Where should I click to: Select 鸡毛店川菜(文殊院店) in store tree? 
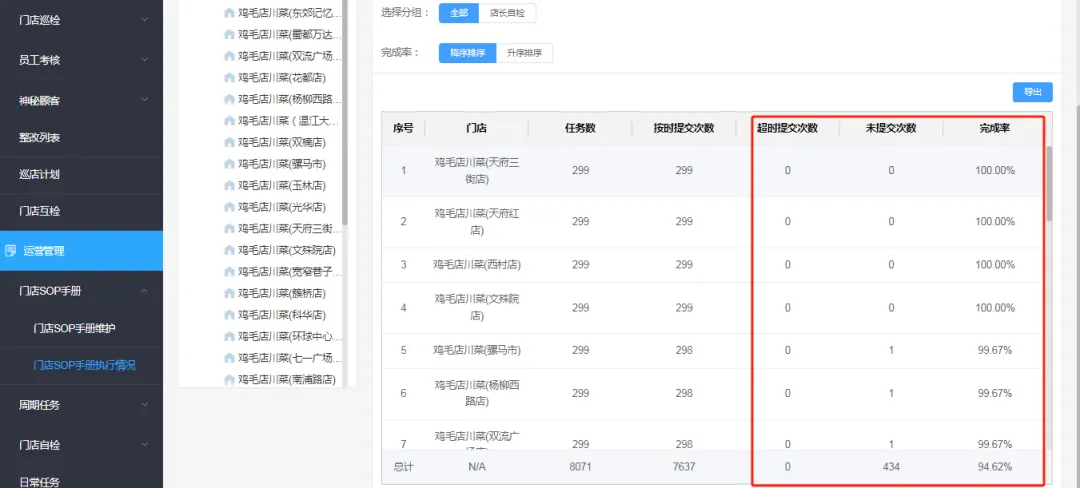tap(286, 250)
